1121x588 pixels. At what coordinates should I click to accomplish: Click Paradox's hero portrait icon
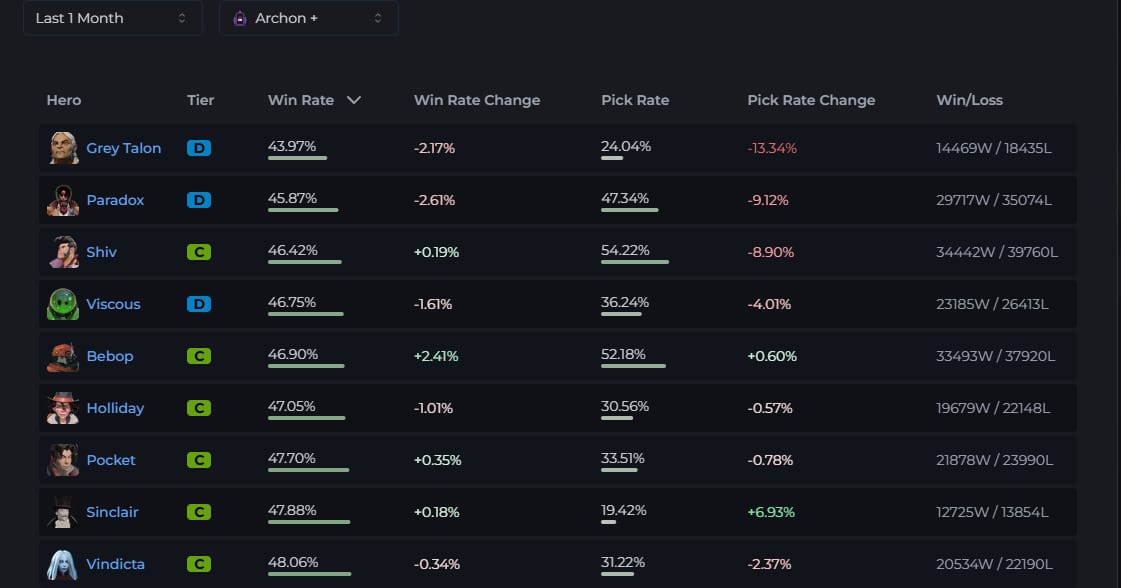(x=63, y=200)
